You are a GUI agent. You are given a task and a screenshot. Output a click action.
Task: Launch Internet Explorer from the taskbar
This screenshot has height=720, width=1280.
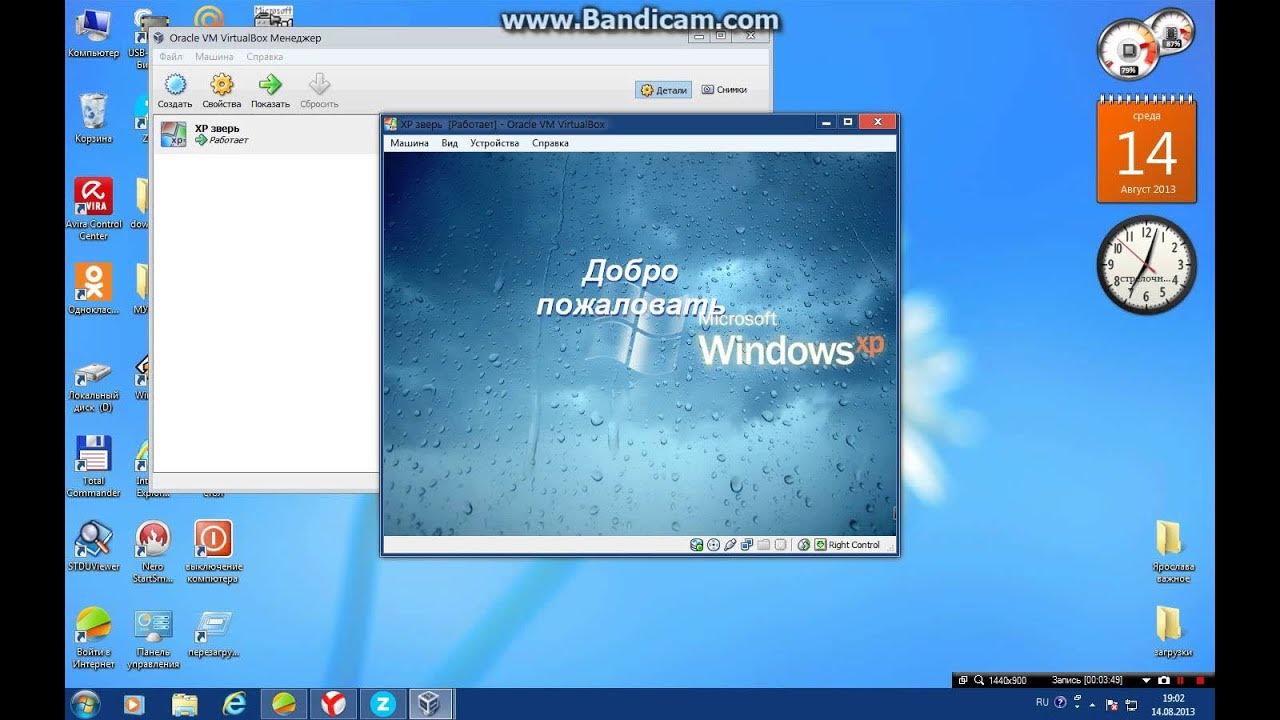pos(234,704)
